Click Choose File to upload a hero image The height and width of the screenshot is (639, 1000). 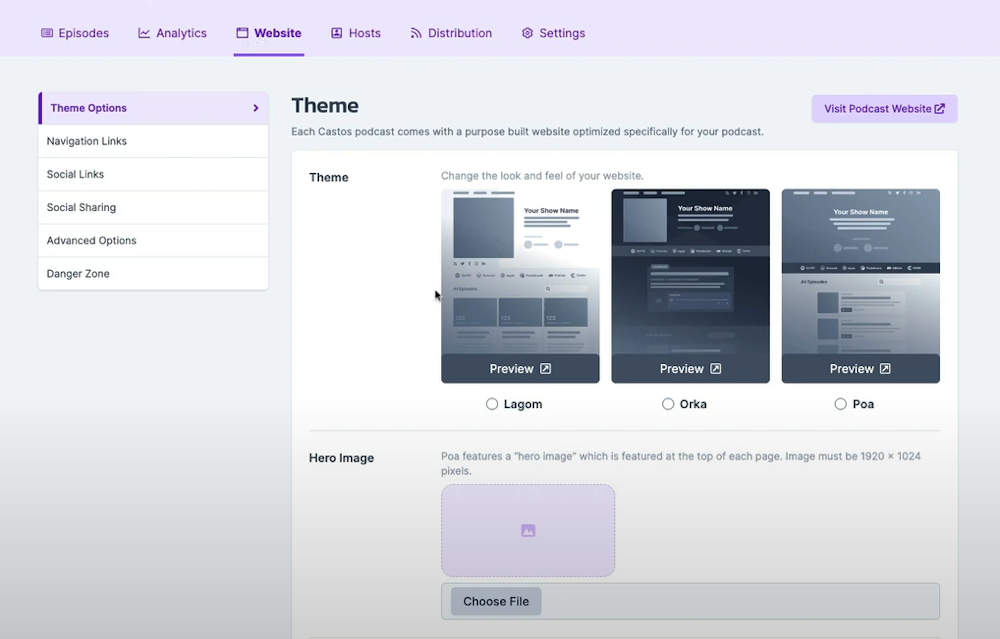[x=494, y=601]
